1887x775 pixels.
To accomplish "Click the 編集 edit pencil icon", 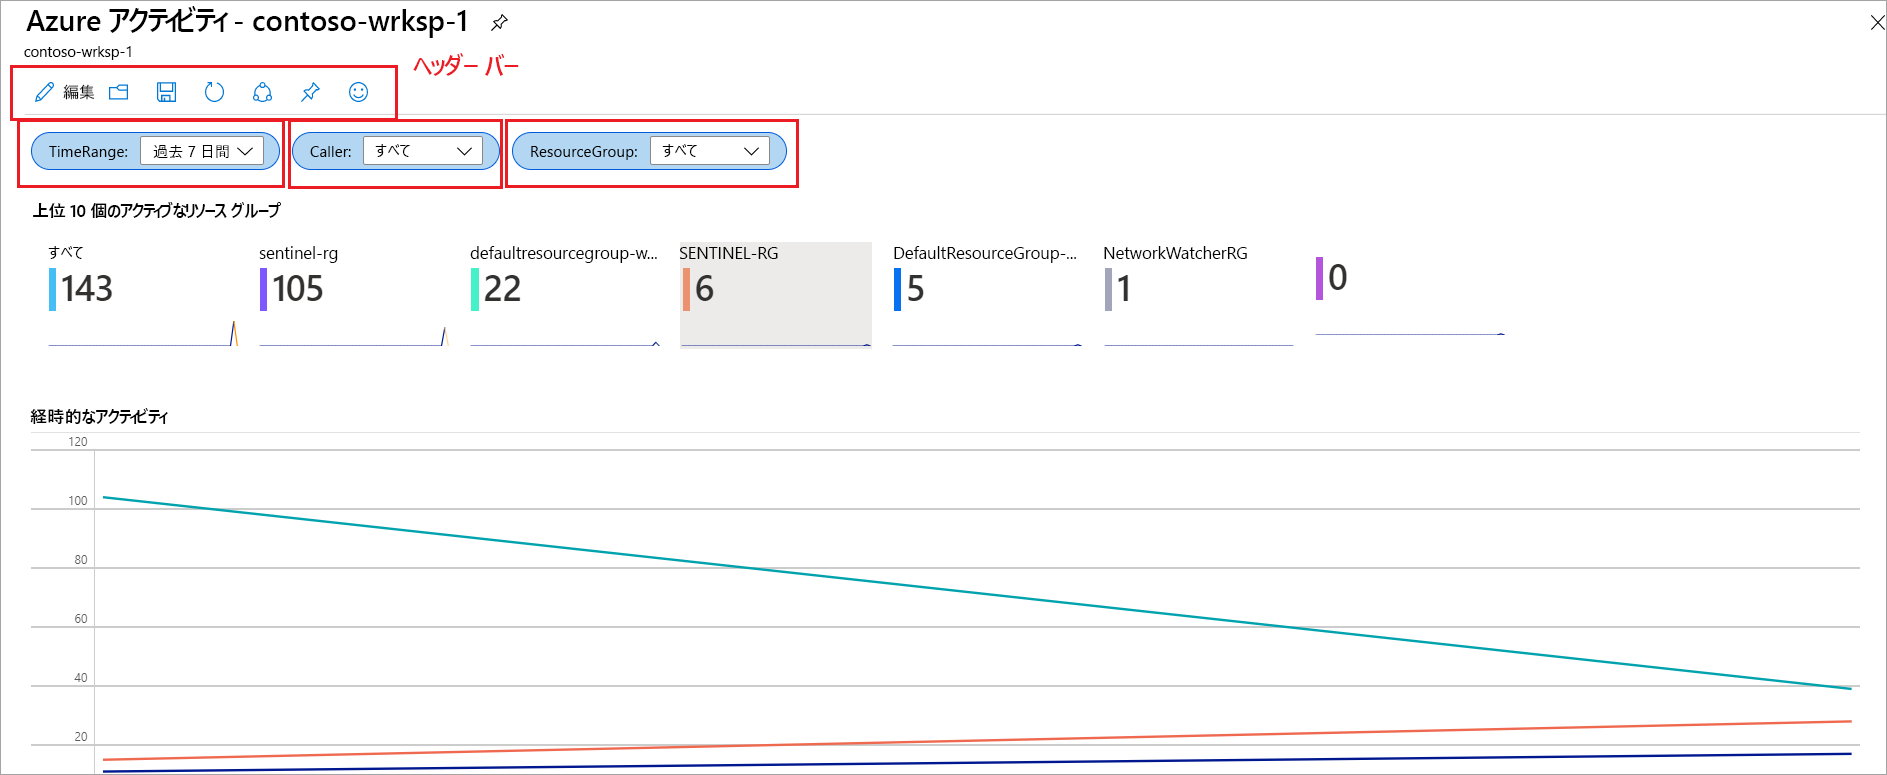I will [x=44, y=92].
